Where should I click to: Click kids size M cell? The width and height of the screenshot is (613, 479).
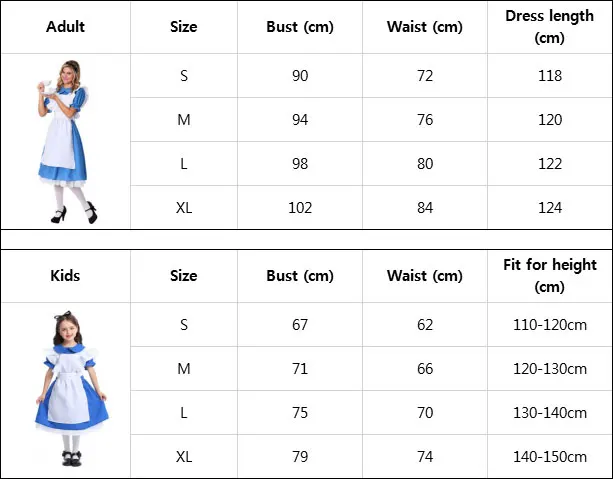click(x=184, y=369)
